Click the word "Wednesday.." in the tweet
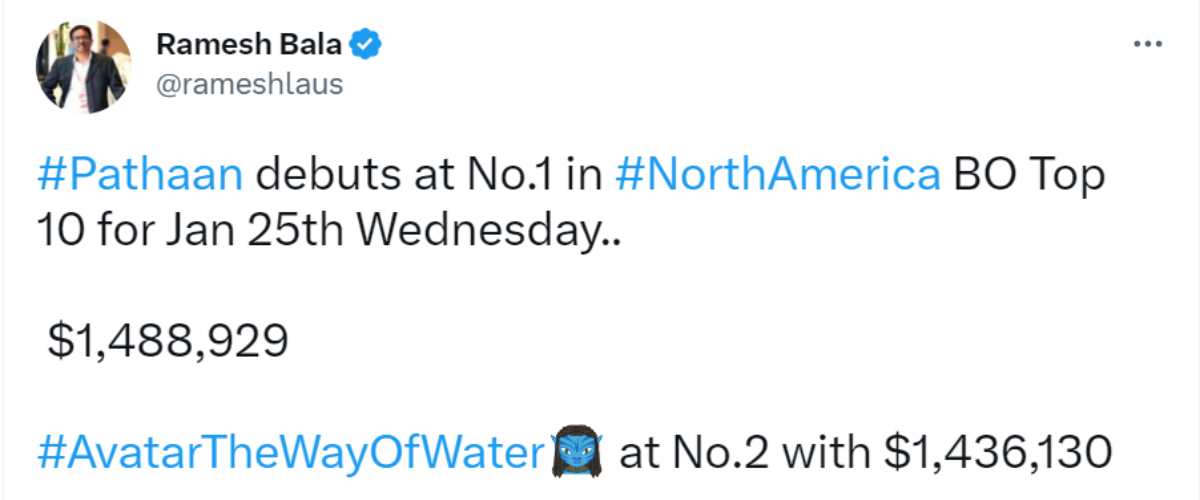 pyautogui.click(x=488, y=231)
